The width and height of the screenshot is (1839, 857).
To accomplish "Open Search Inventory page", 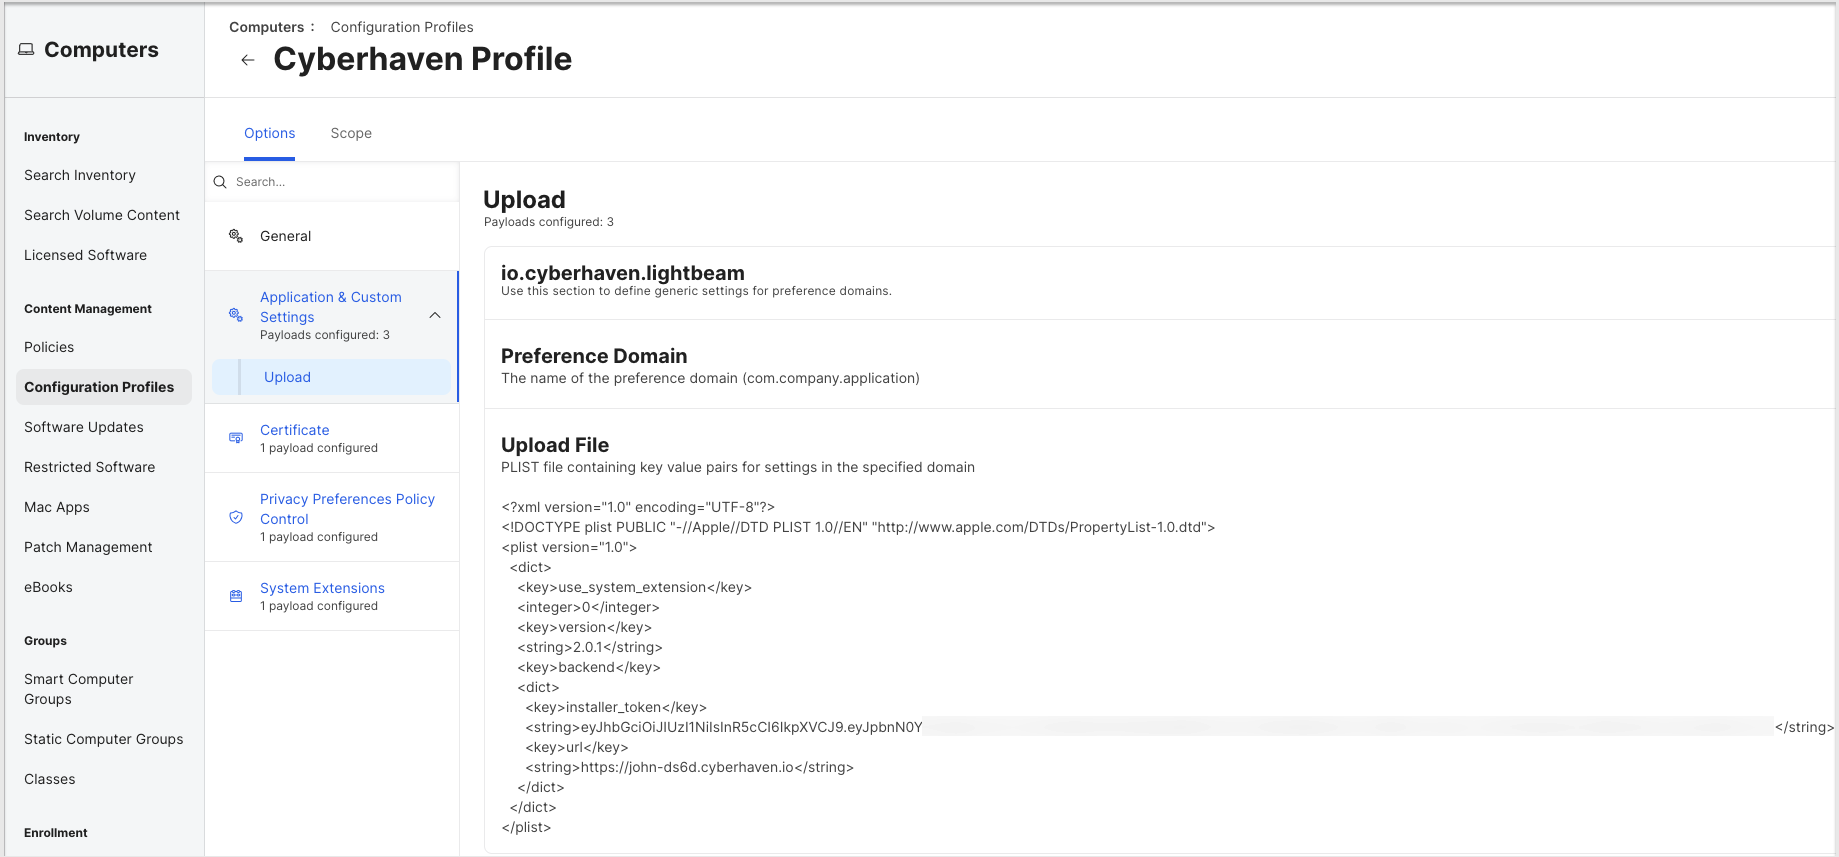I will pyautogui.click(x=80, y=175).
